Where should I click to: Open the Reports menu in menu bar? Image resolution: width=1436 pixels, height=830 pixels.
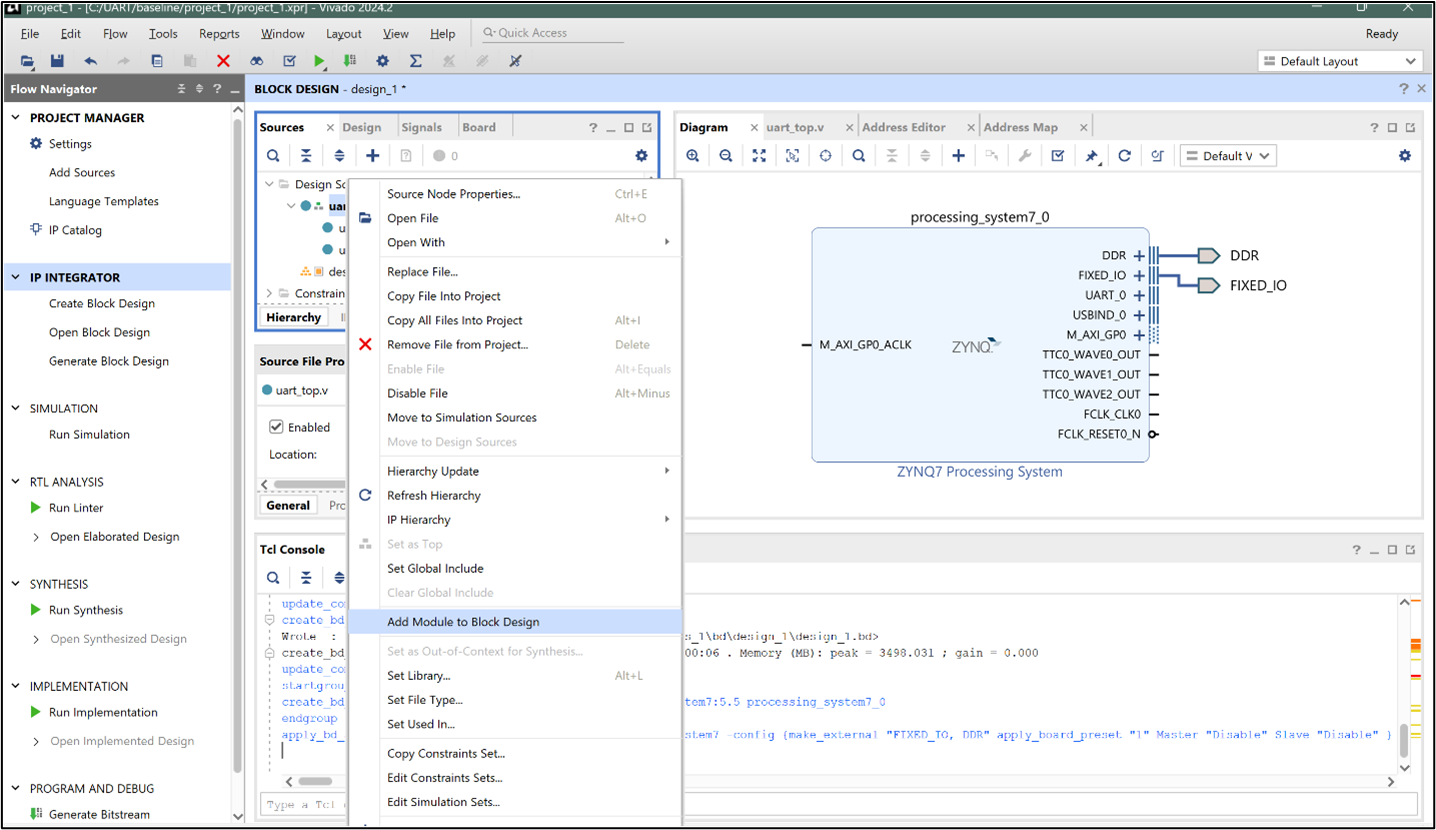[219, 34]
